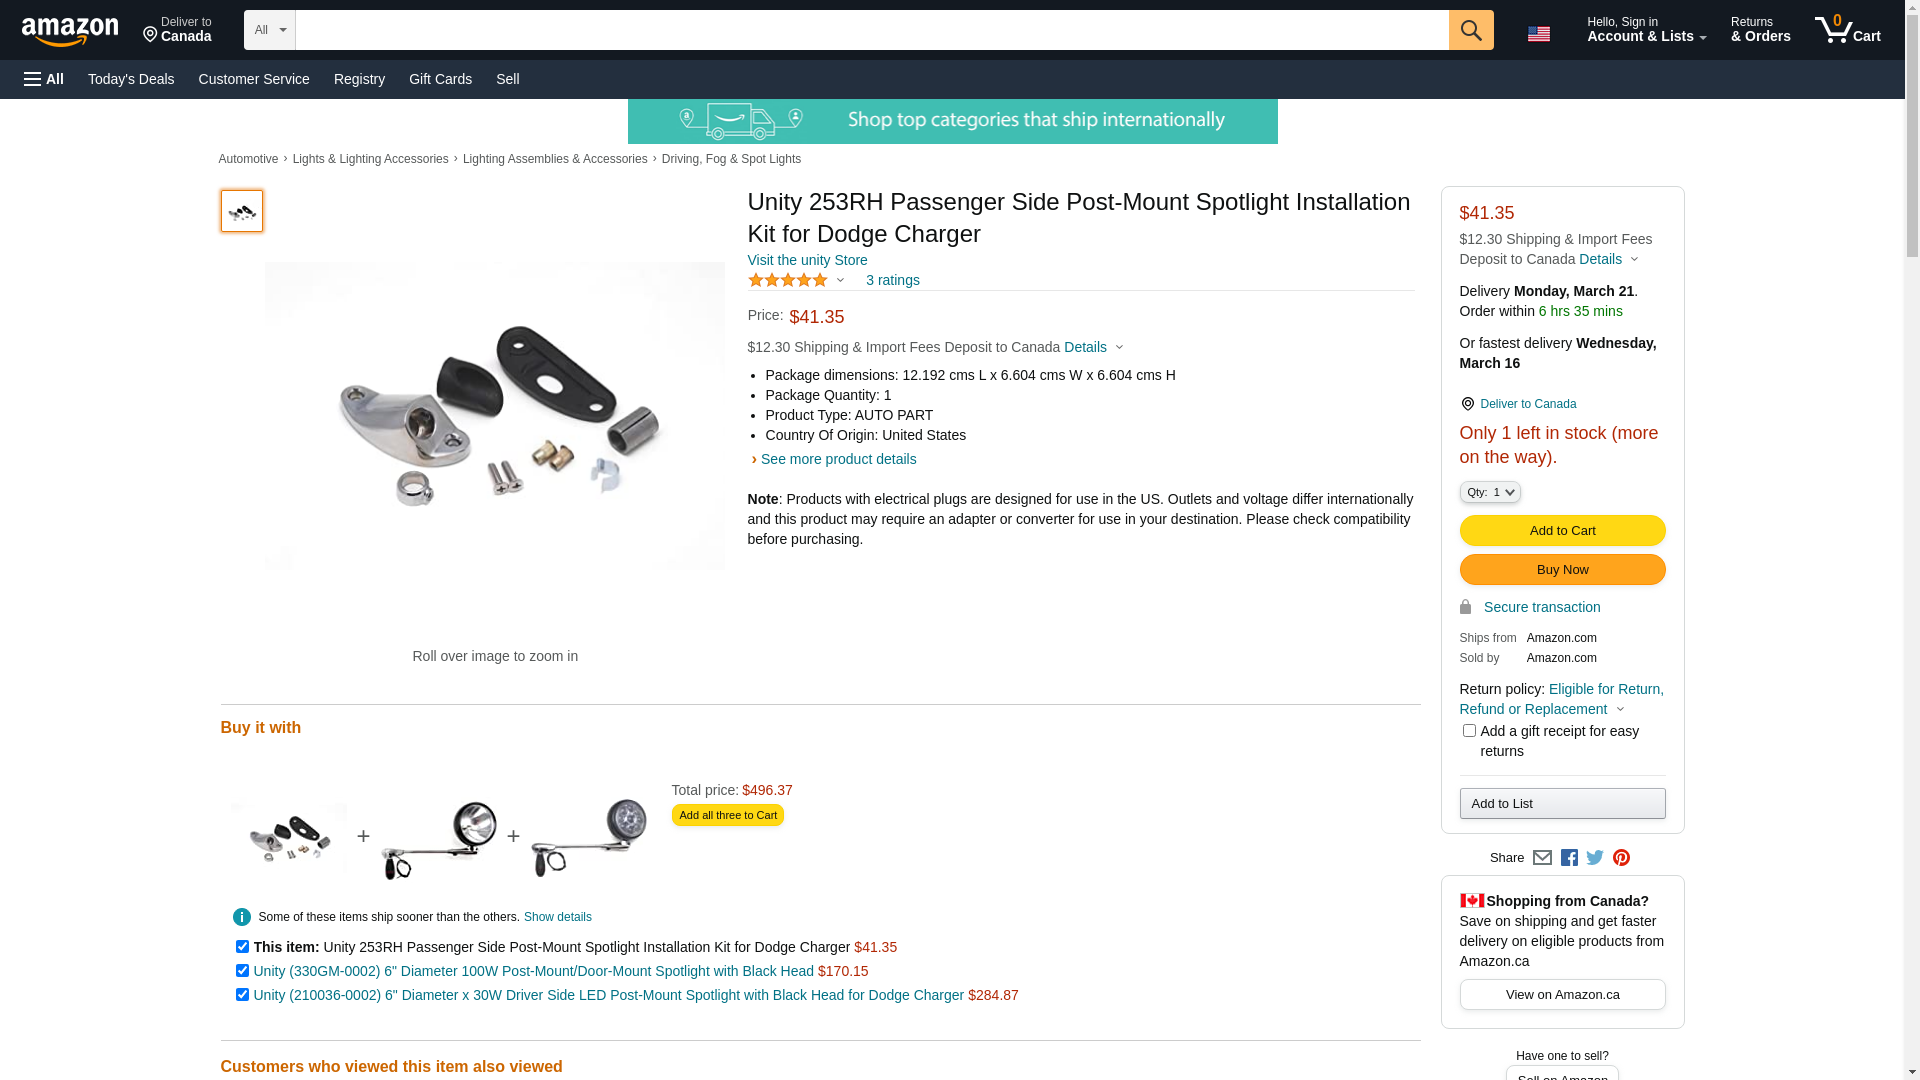
Task: Share the product on Pinterest
Action: (1621, 858)
